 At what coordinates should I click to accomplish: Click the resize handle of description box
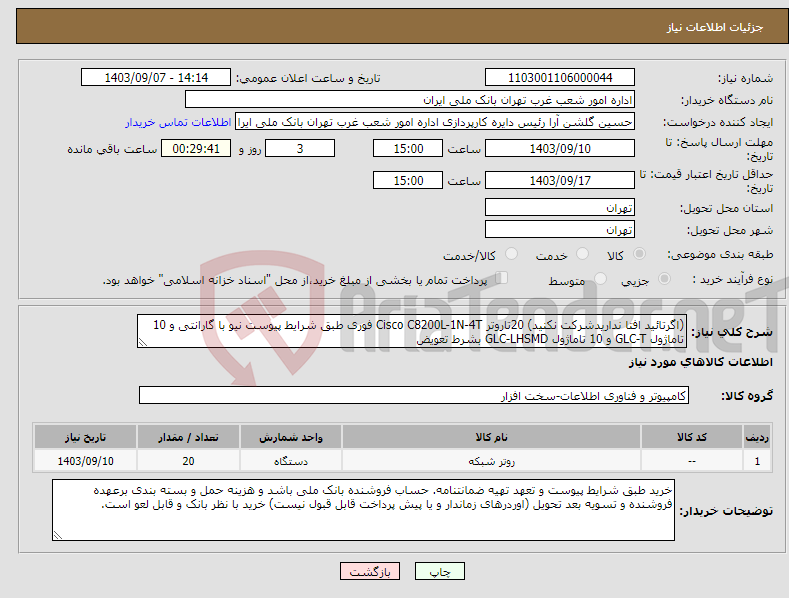point(142,343)
